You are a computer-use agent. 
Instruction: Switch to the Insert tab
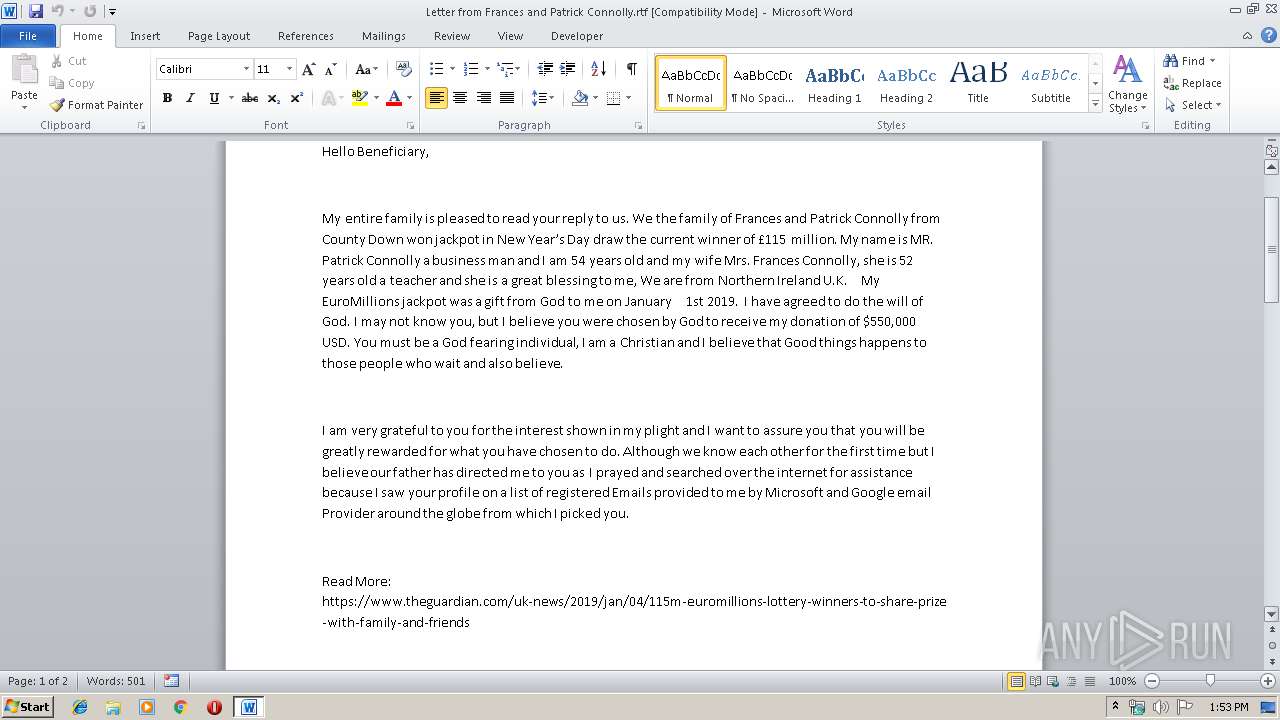click(x=145, y=36)
